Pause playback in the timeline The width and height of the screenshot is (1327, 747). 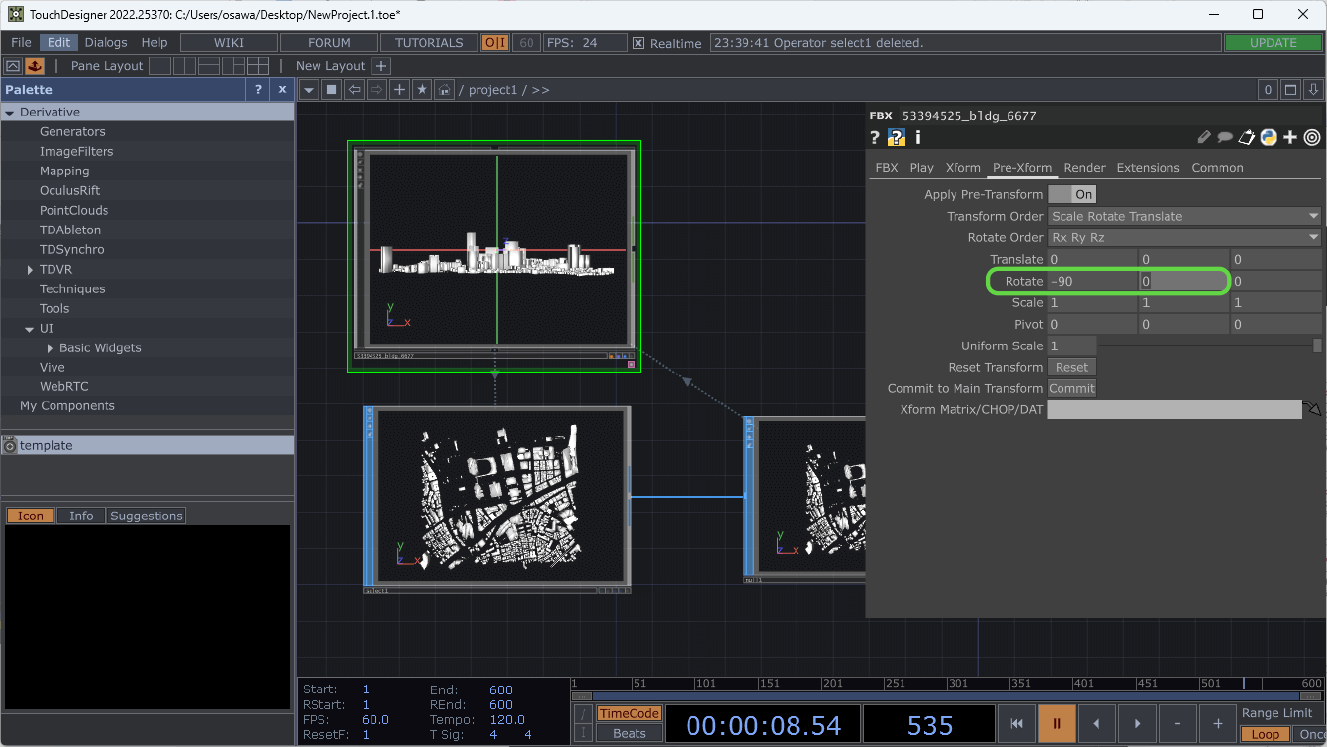1056,723
